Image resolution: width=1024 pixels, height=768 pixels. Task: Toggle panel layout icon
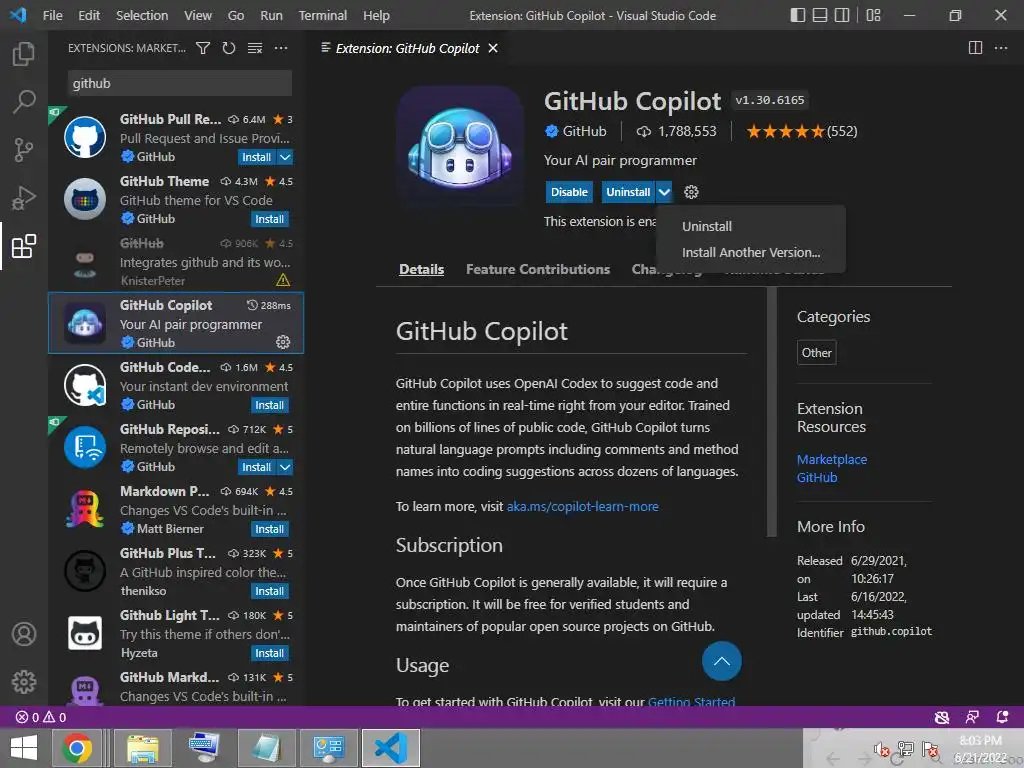click(820, 15)
